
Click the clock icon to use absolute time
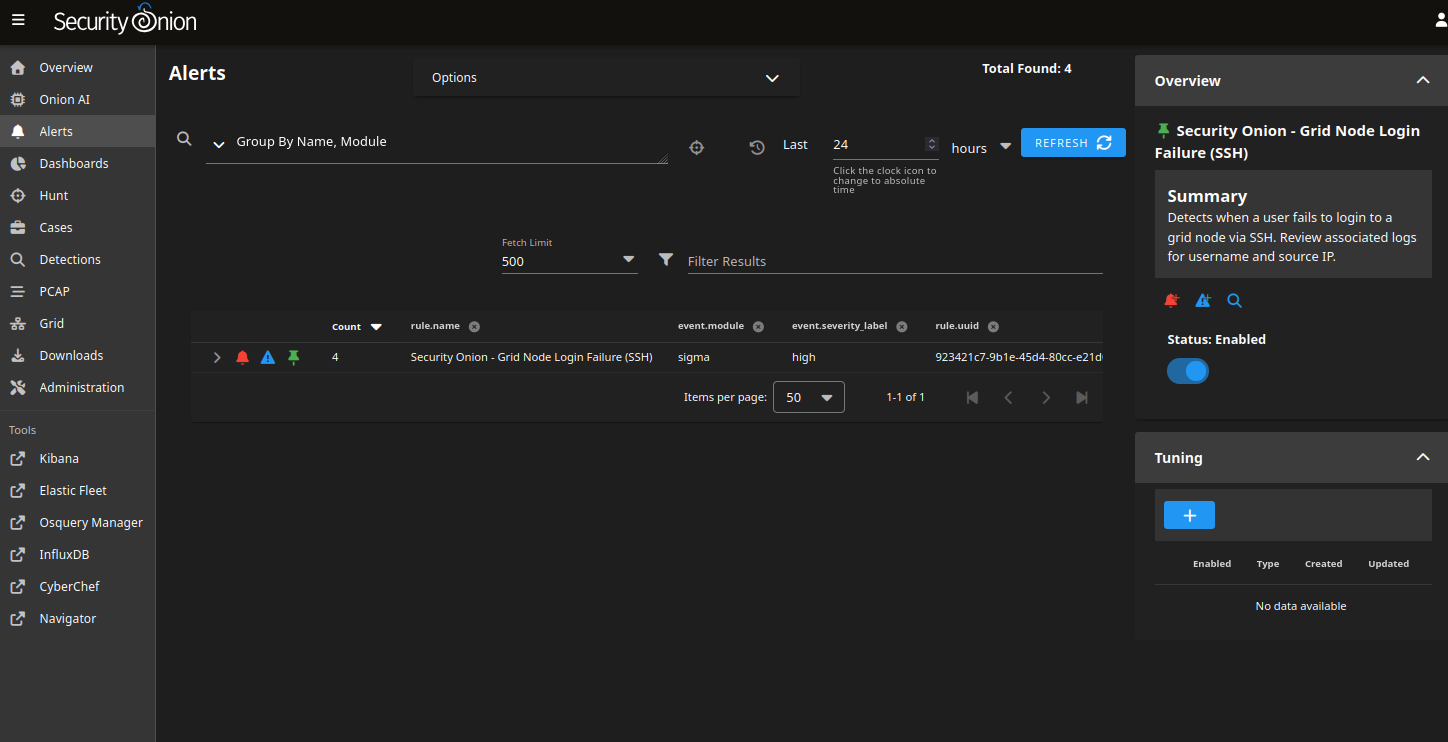tap(757, 147)
